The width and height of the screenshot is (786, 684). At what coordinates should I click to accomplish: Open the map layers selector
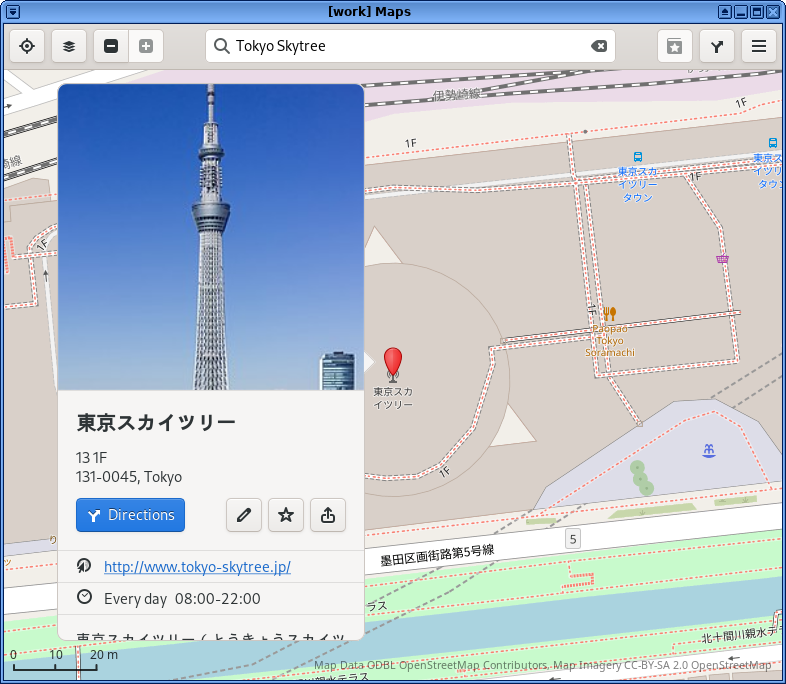pos(69,46)
